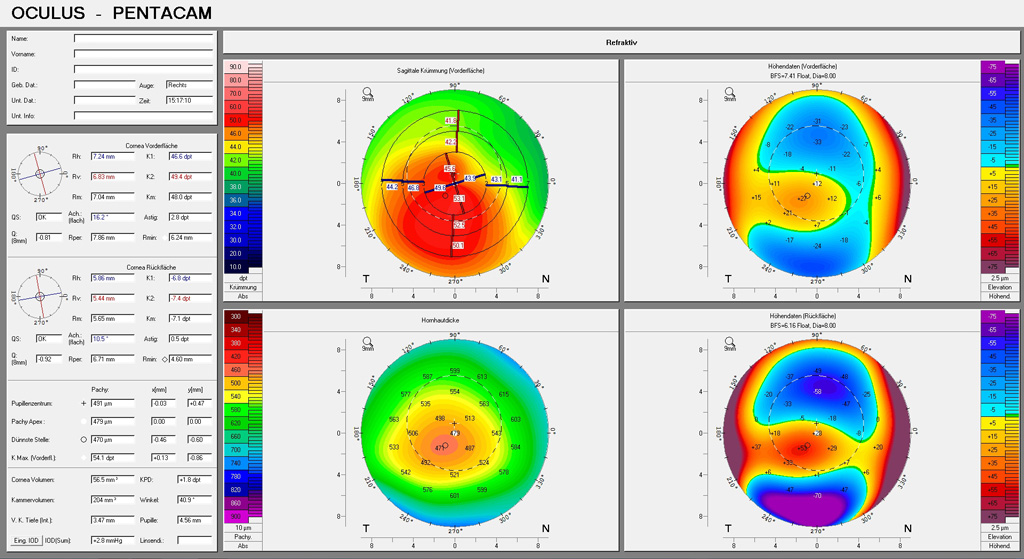Select the 90.0 color on curvature scale
The image size is (1024, 559).
point(237,66)
